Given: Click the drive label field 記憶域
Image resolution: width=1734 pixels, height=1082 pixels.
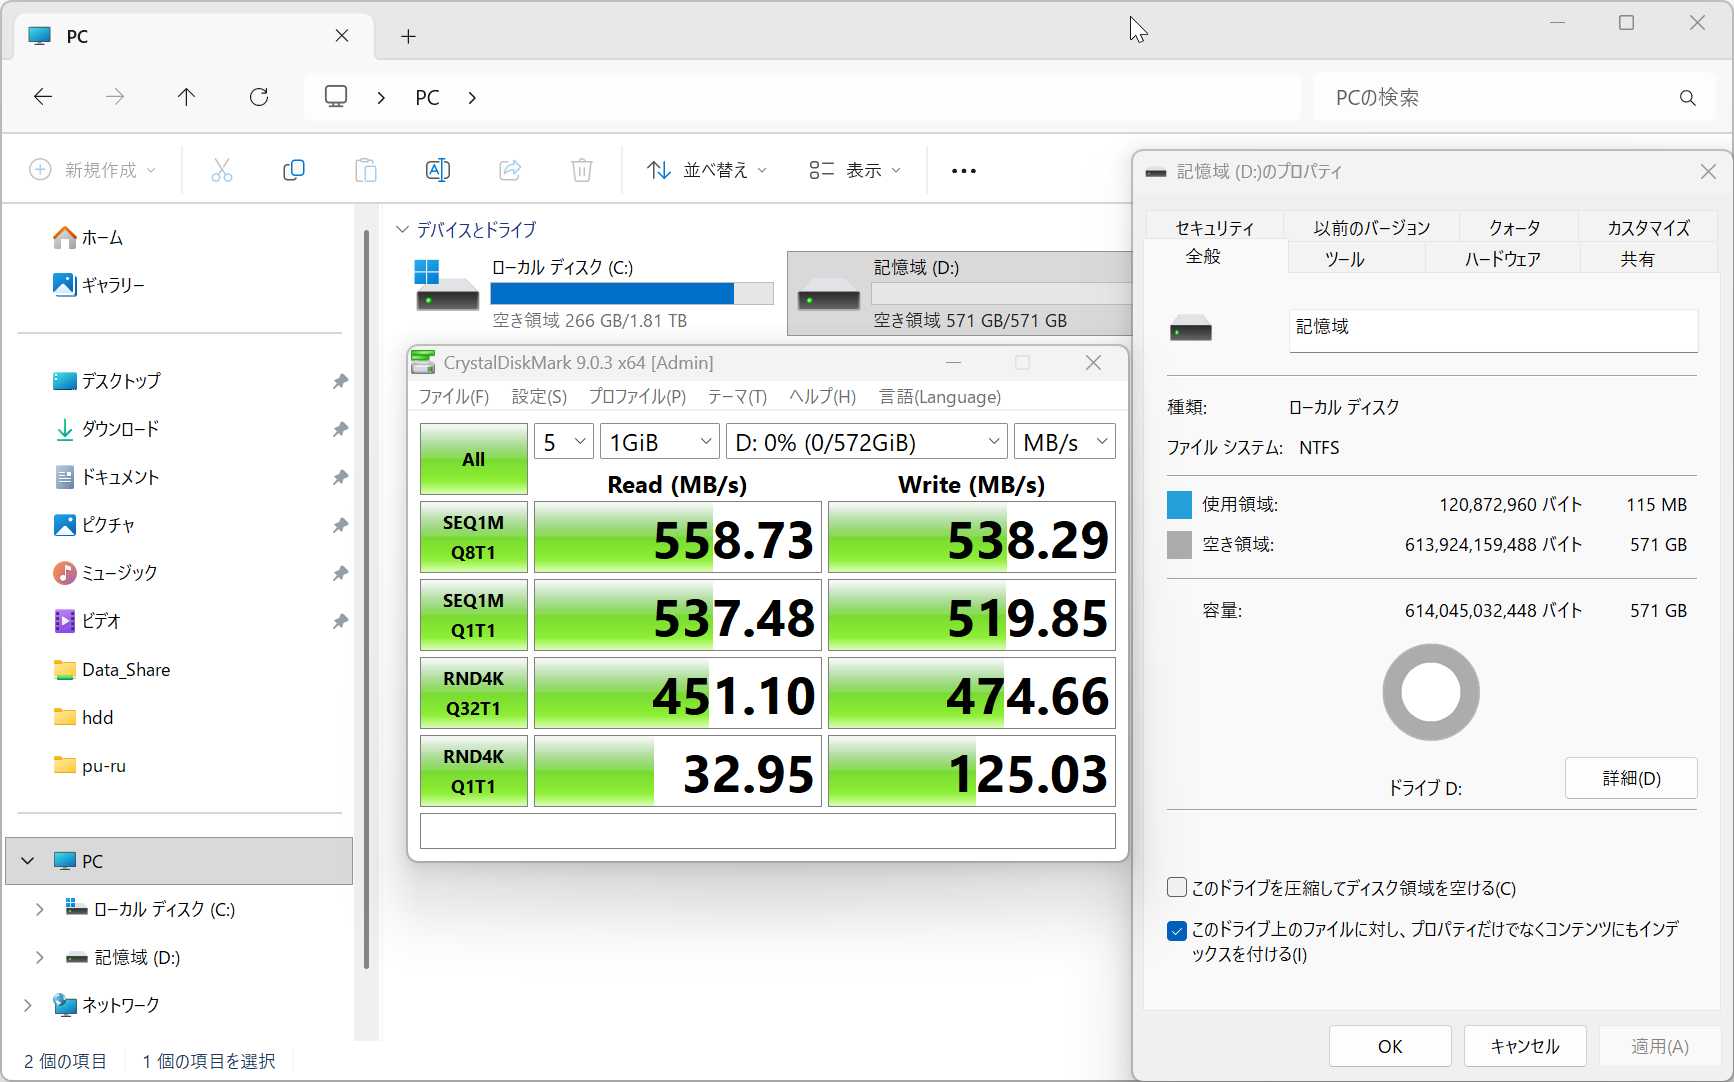Looking at the screenshot, I should point(1493,329).
